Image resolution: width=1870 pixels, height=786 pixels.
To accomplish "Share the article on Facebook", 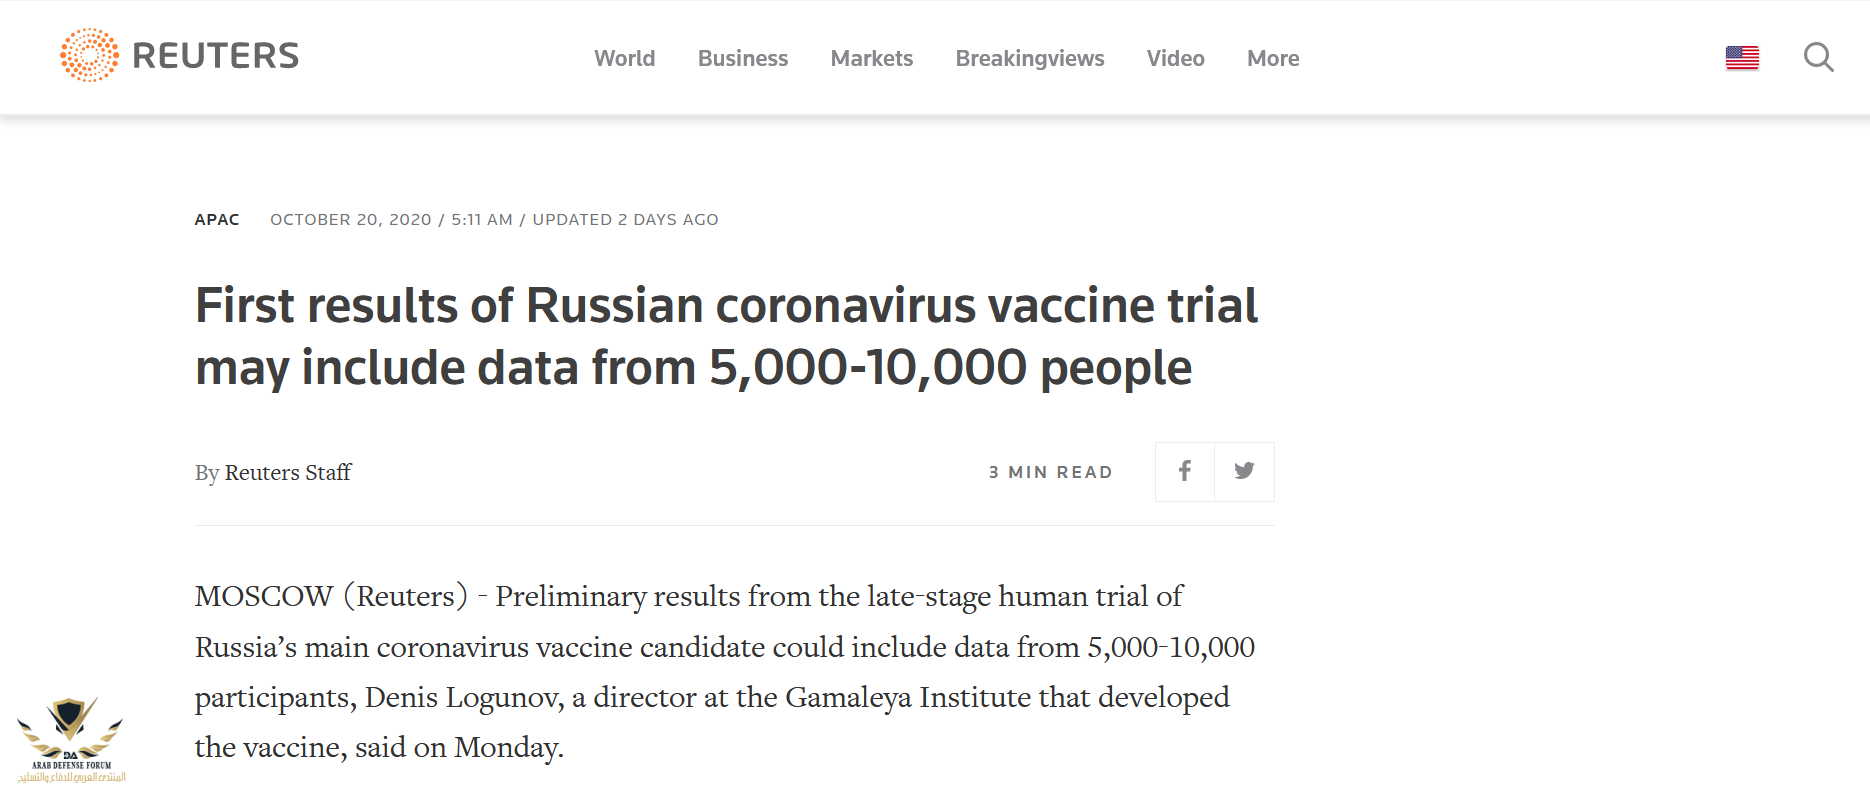I will click(x=1184, y=471).
